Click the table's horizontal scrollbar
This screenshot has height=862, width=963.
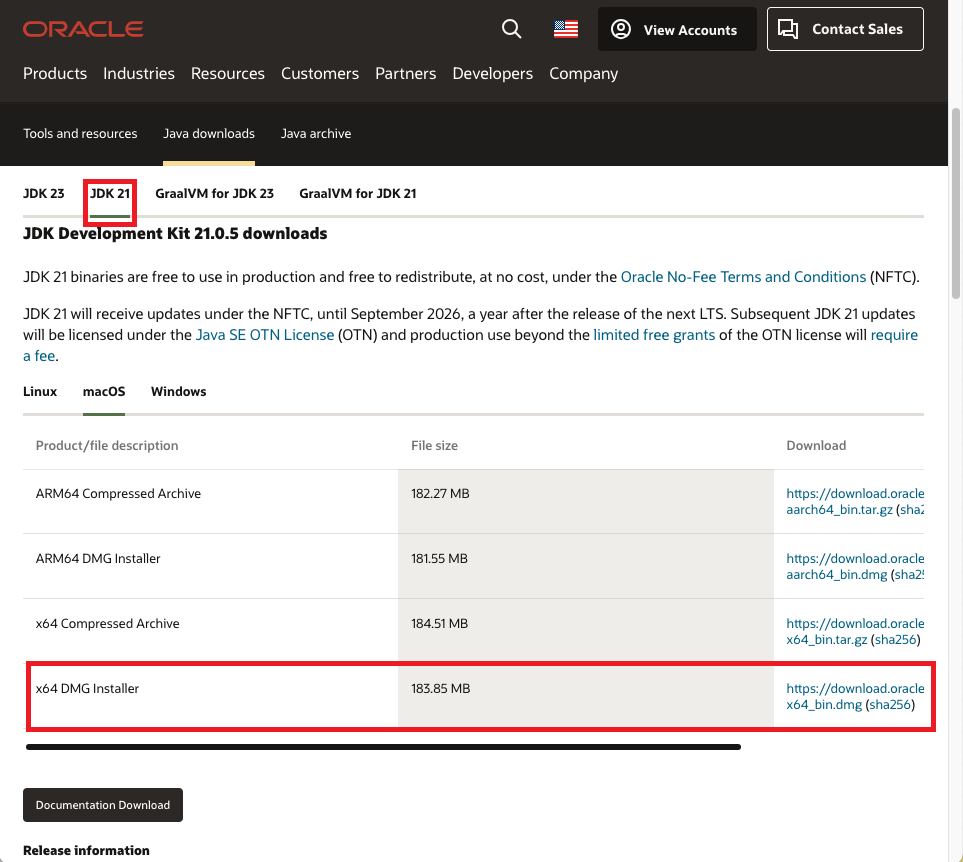pyautogui.click(x=383, y=747)
